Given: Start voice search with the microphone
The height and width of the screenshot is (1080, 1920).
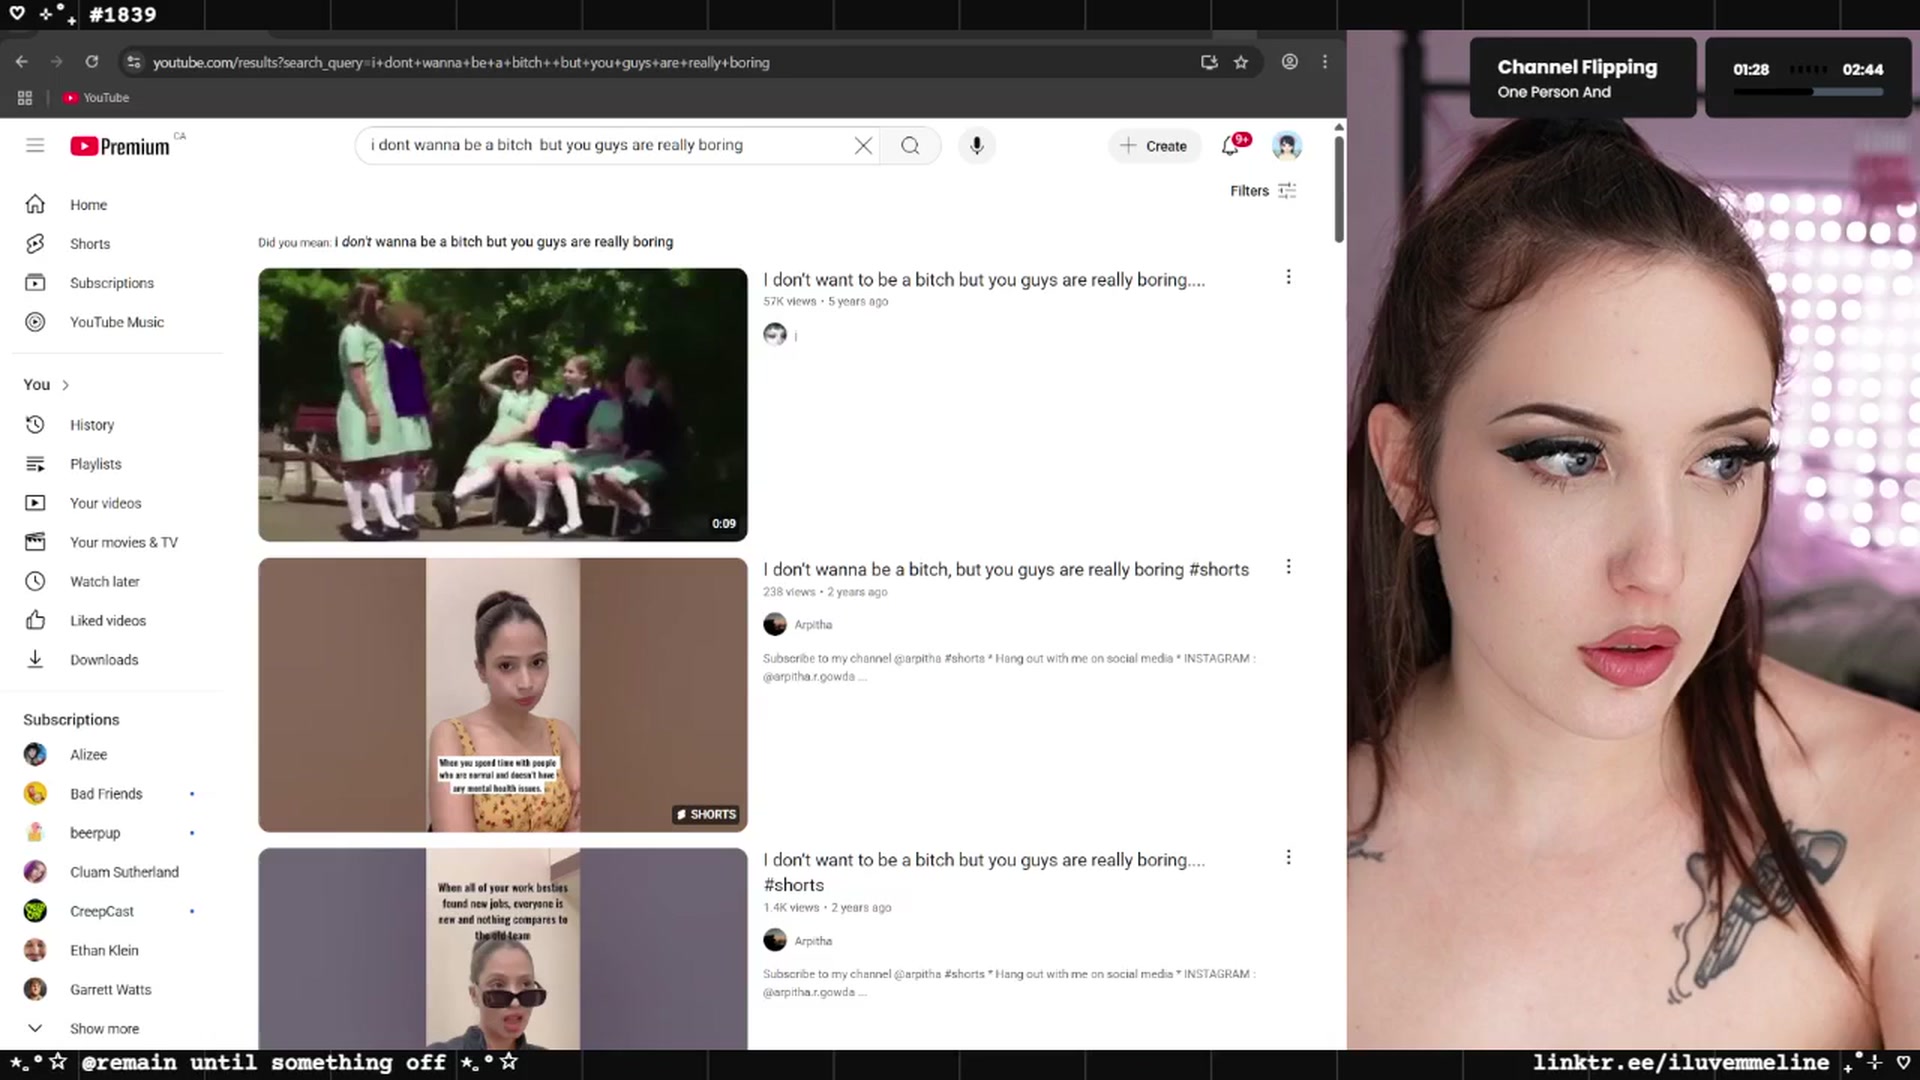Looking at the screenshot, I should pyautogui.click(x=977, y=146).
